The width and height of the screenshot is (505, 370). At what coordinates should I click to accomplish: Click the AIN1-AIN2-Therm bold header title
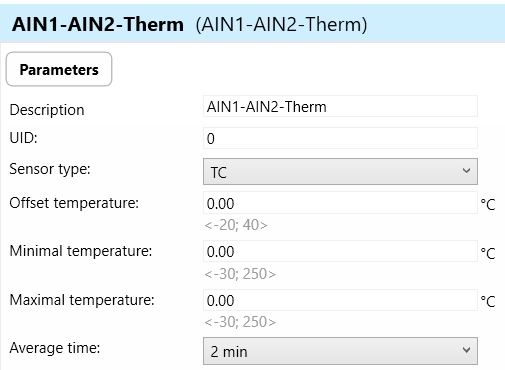(98, 24)
